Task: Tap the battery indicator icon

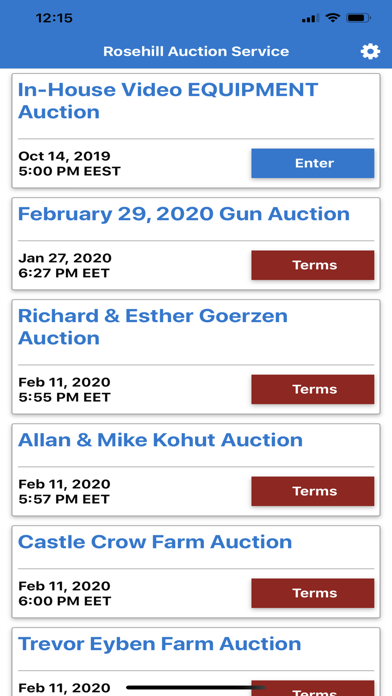Action: click(x=359, y=18)
